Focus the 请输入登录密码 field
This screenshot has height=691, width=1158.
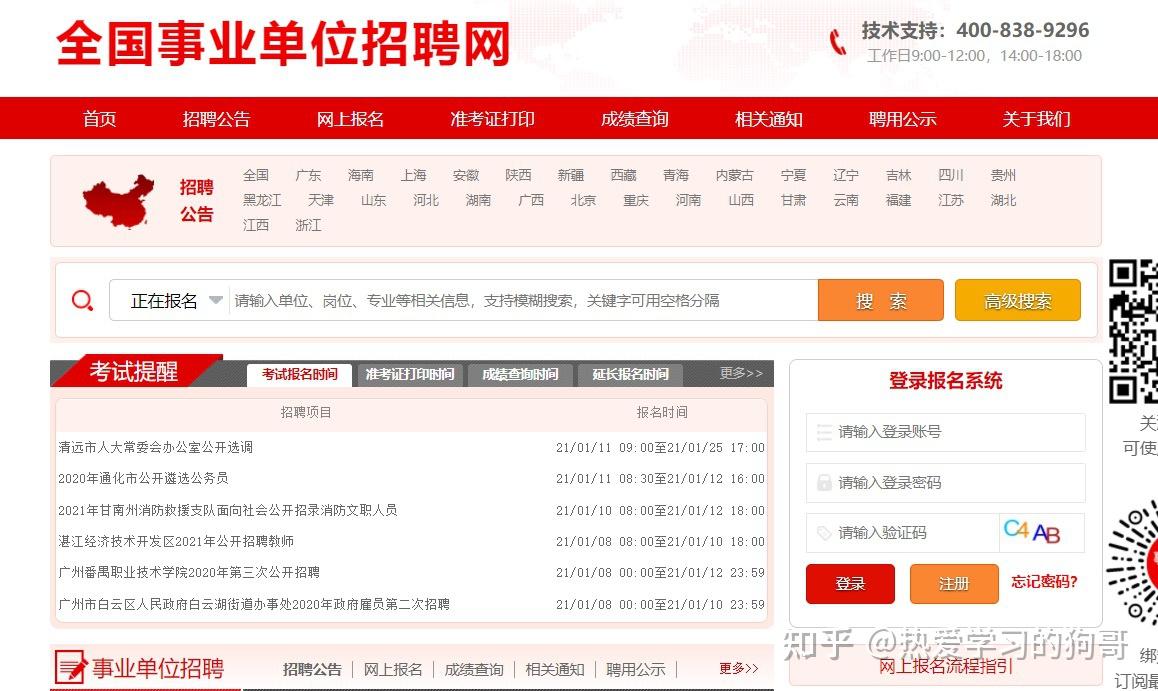[x=945, y=483]
